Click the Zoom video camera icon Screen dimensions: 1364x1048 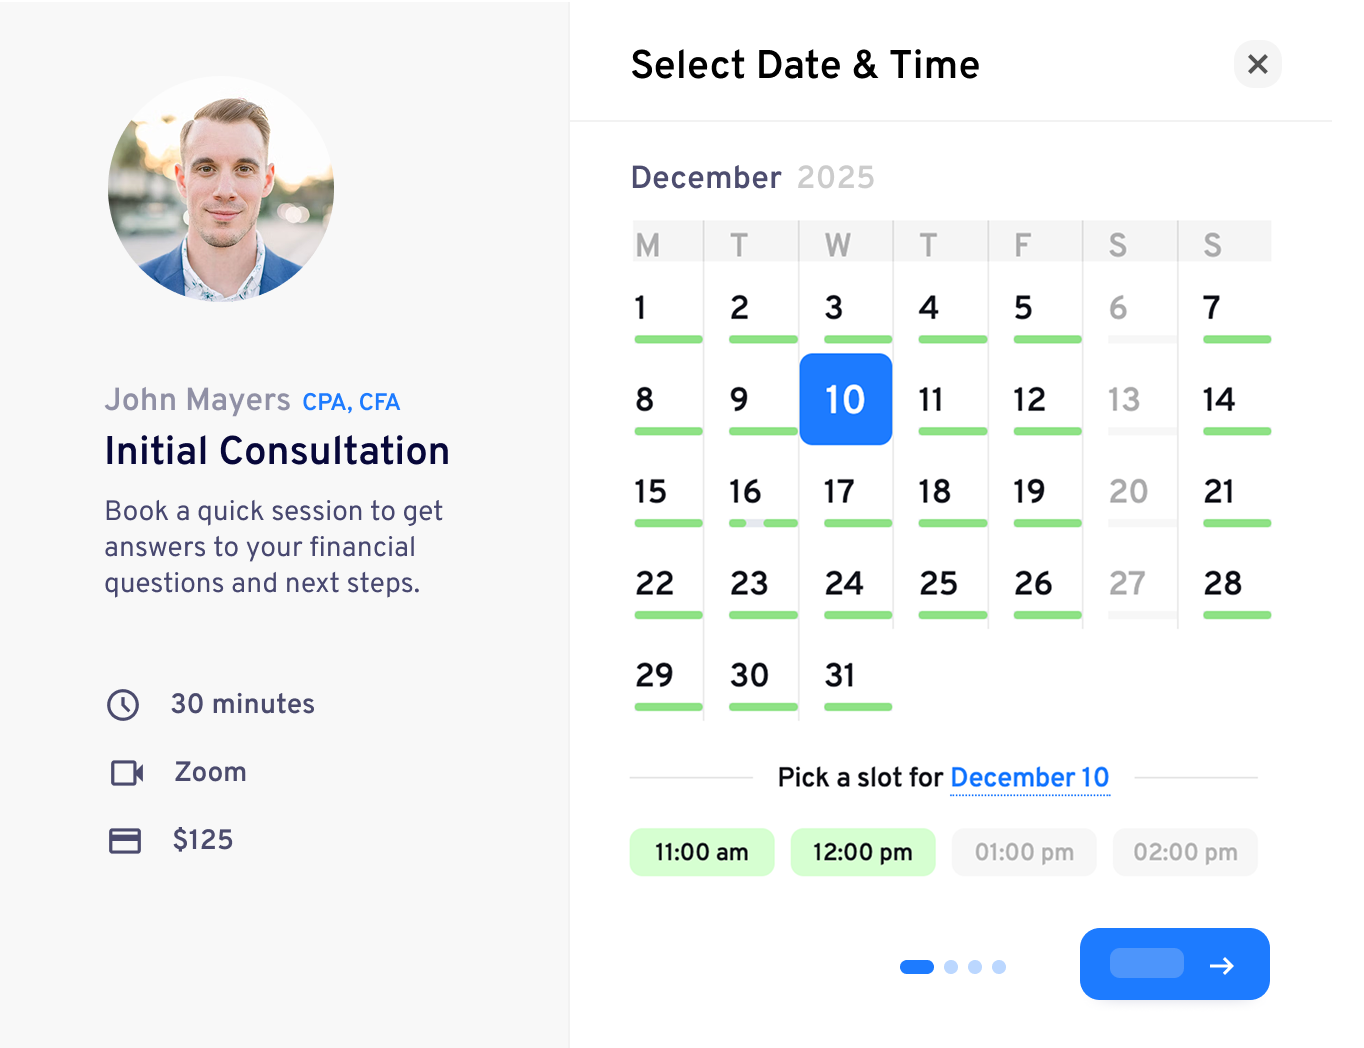[126, 772]
